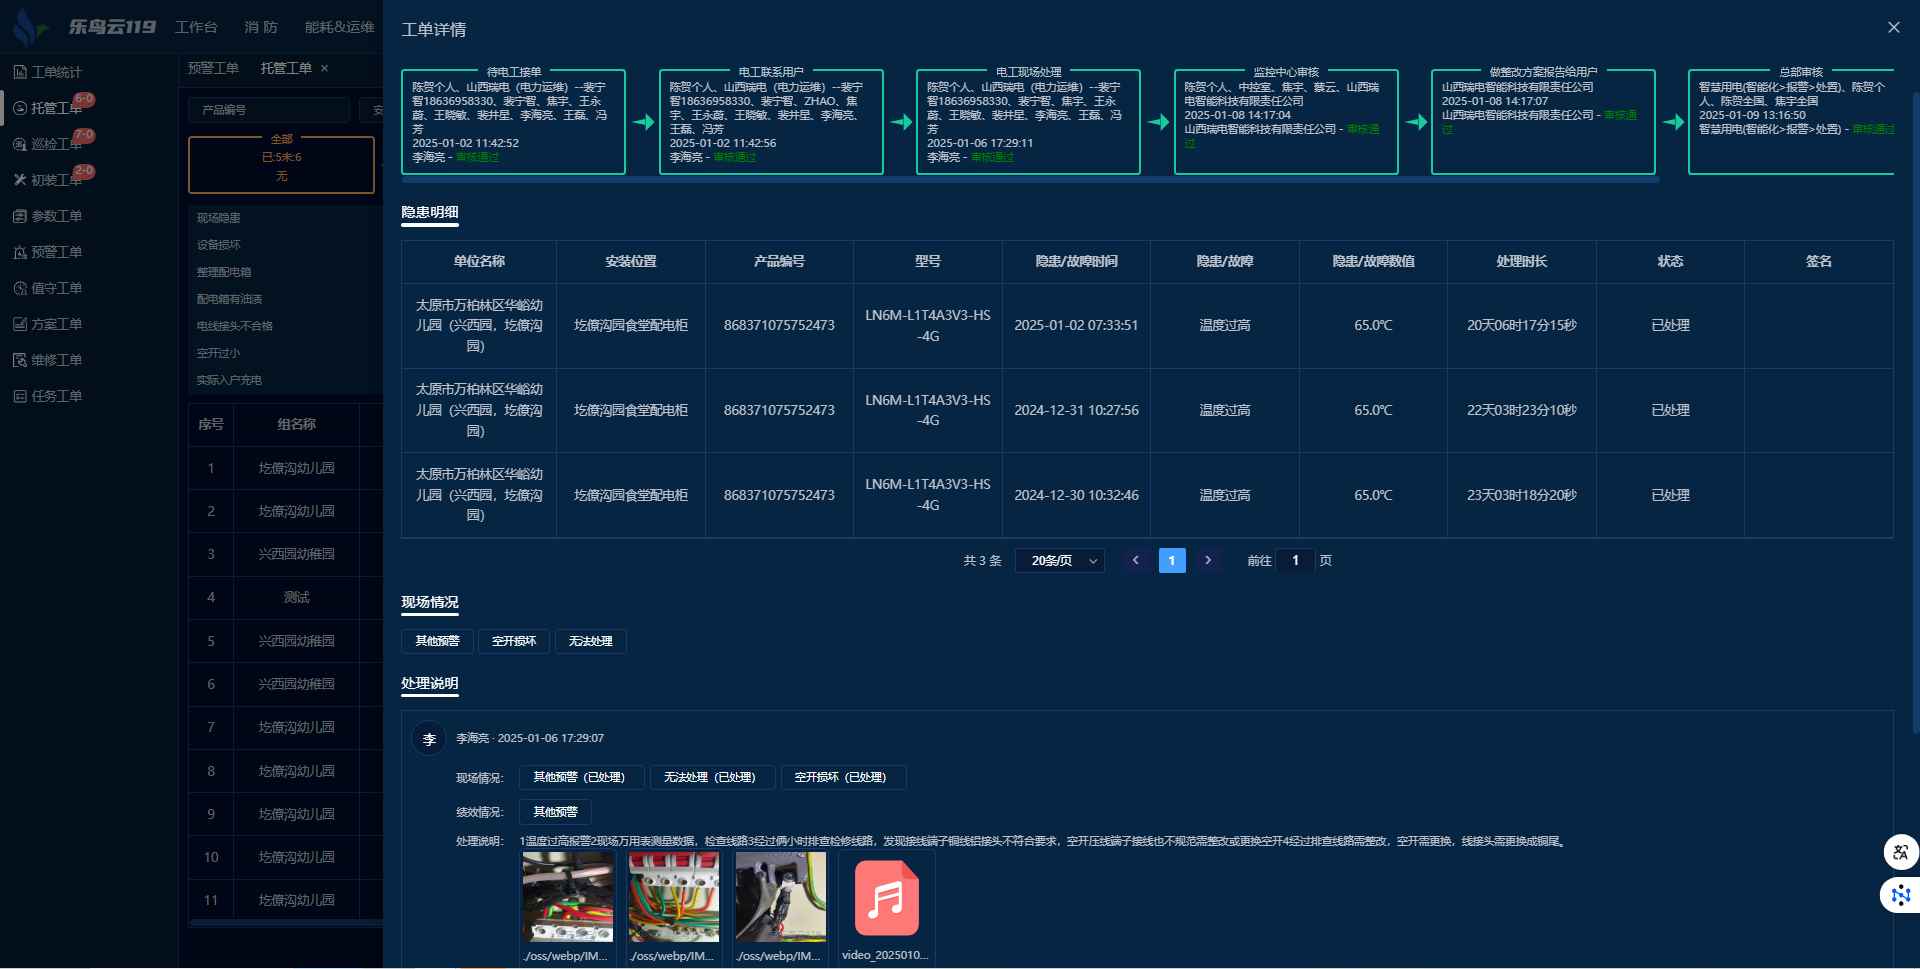Viewport: 1920px width, 969px height.
Task: Expand the 20条/页 page size dropdown
Action: (1060, 560)
